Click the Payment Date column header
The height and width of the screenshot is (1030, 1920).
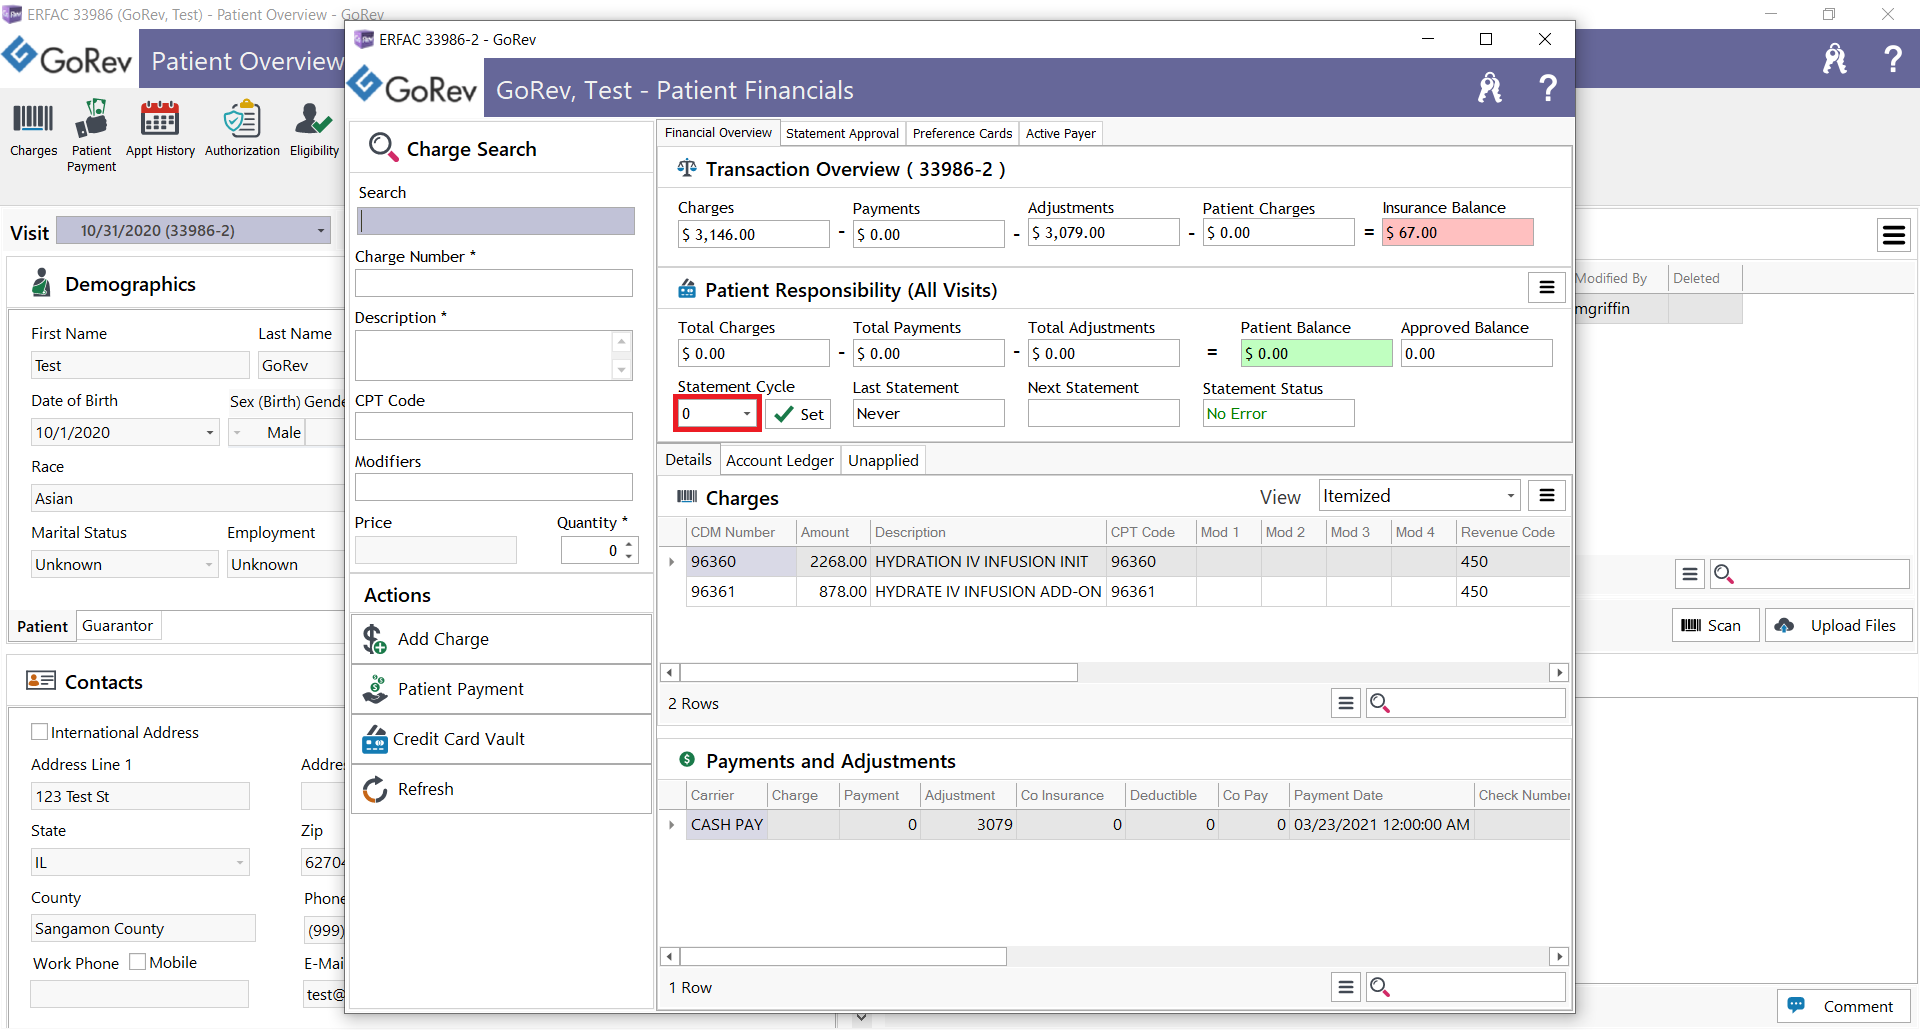pyautogui.click(x=1381, y=795)
